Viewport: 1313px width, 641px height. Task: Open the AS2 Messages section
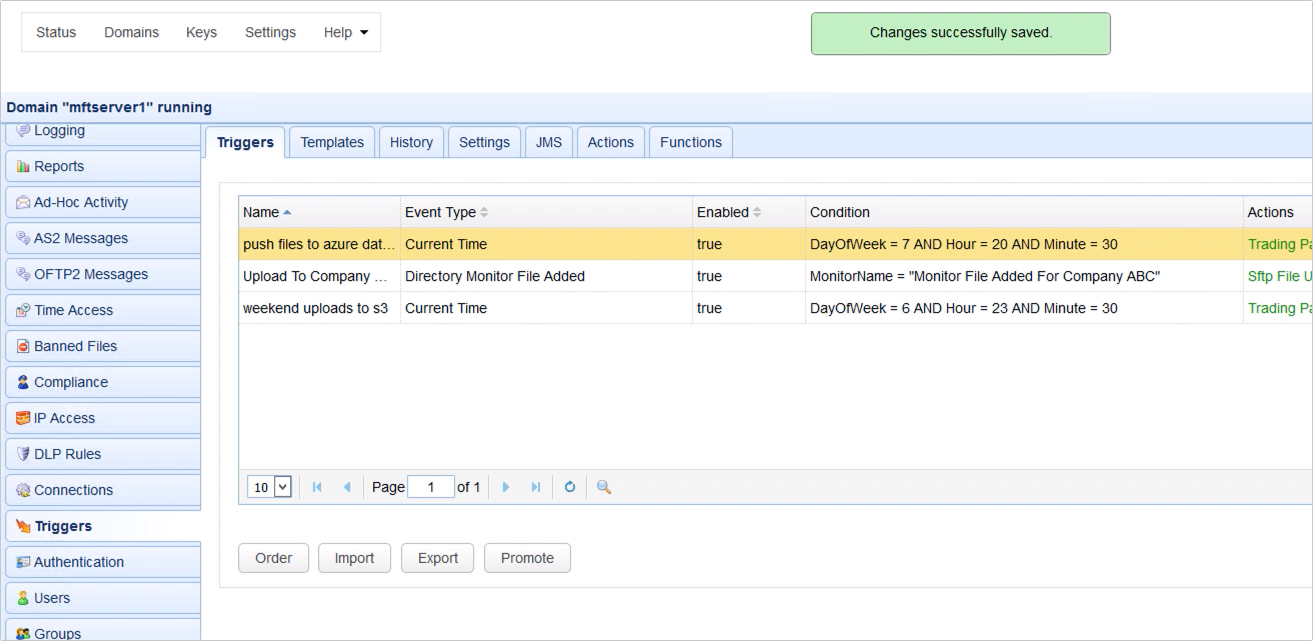(x=75, y=238)
